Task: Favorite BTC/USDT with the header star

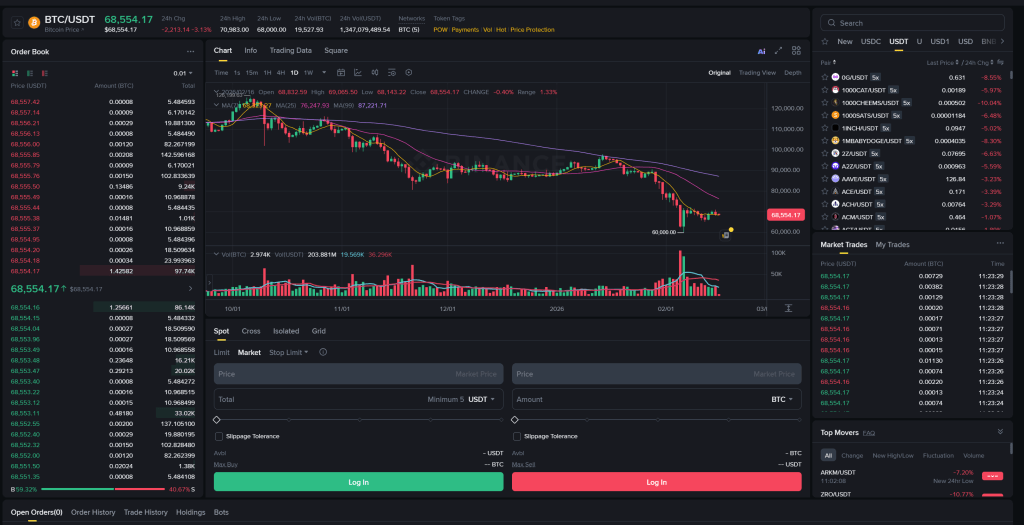Action: [x=17, y=23]
